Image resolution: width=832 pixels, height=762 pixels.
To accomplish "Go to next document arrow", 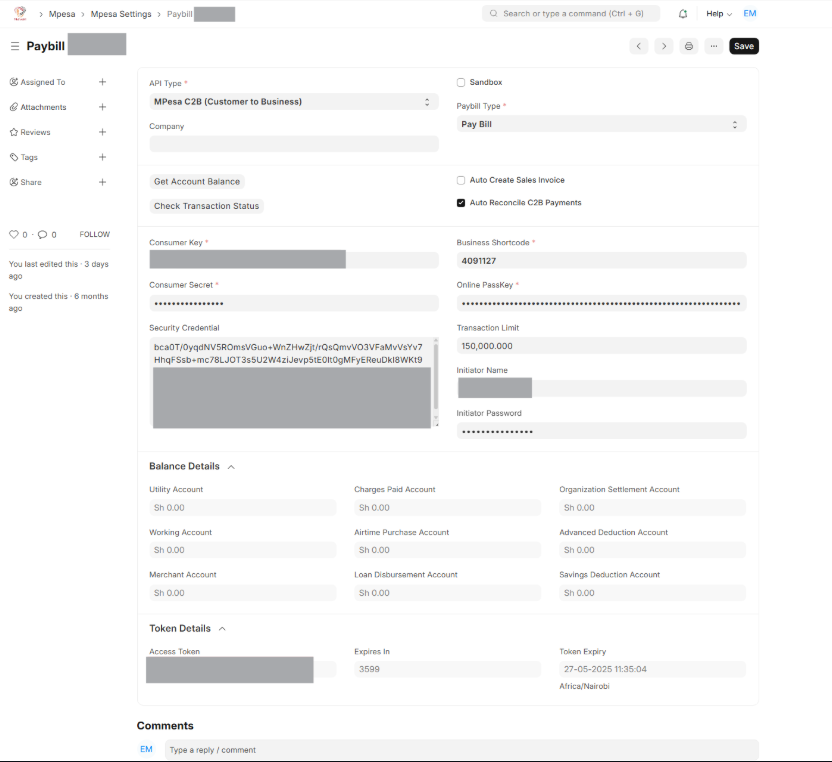I will [x=664, y=46].
